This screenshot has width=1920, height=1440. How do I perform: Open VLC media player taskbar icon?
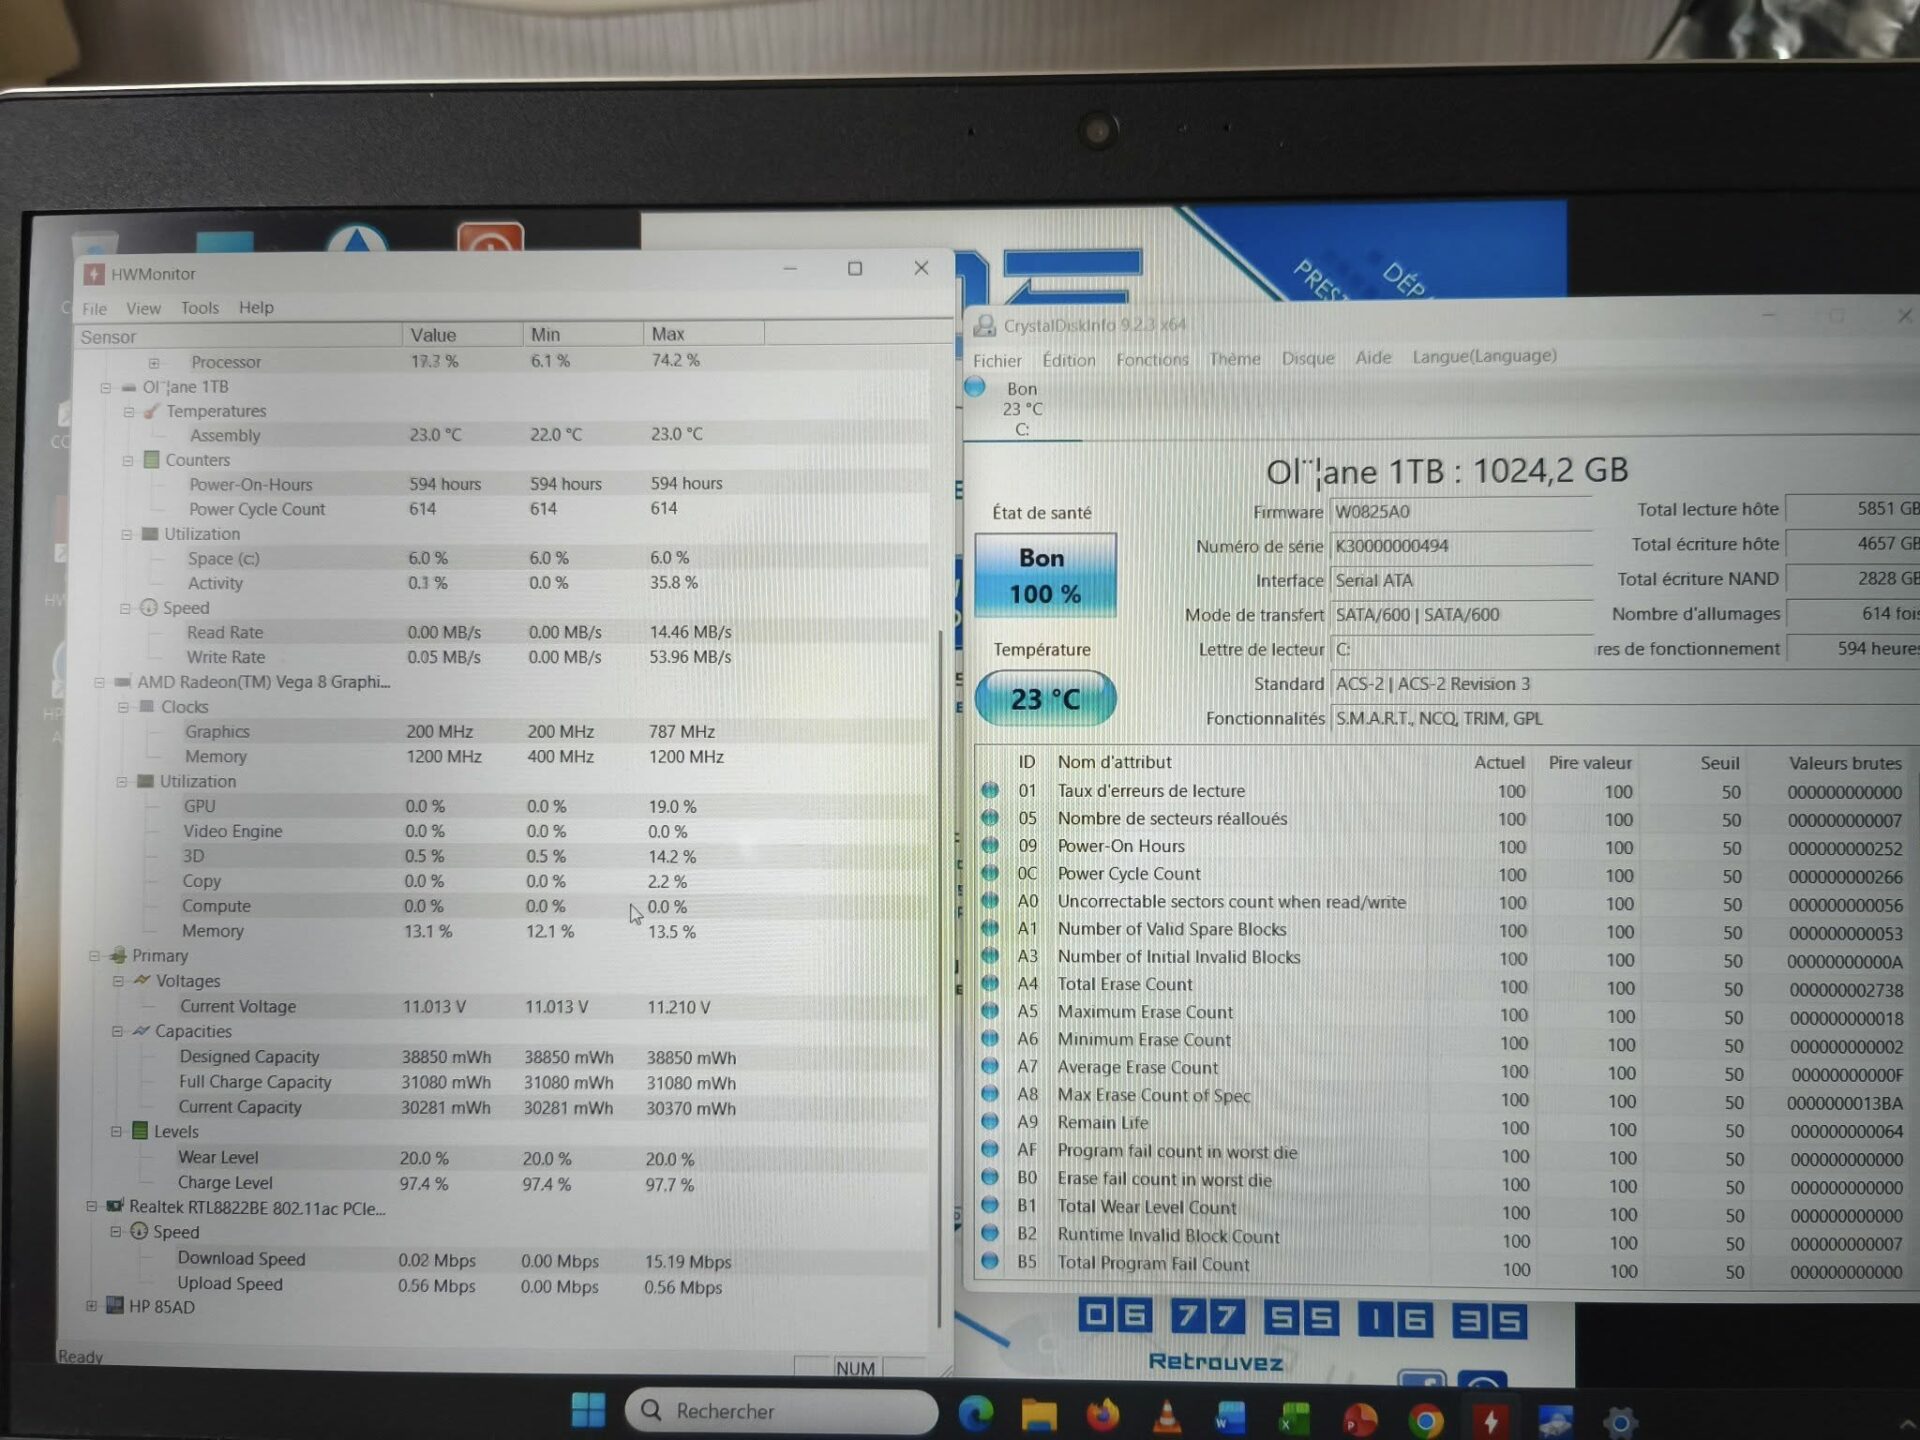pyautogui.click(x=1166, y=1416)
